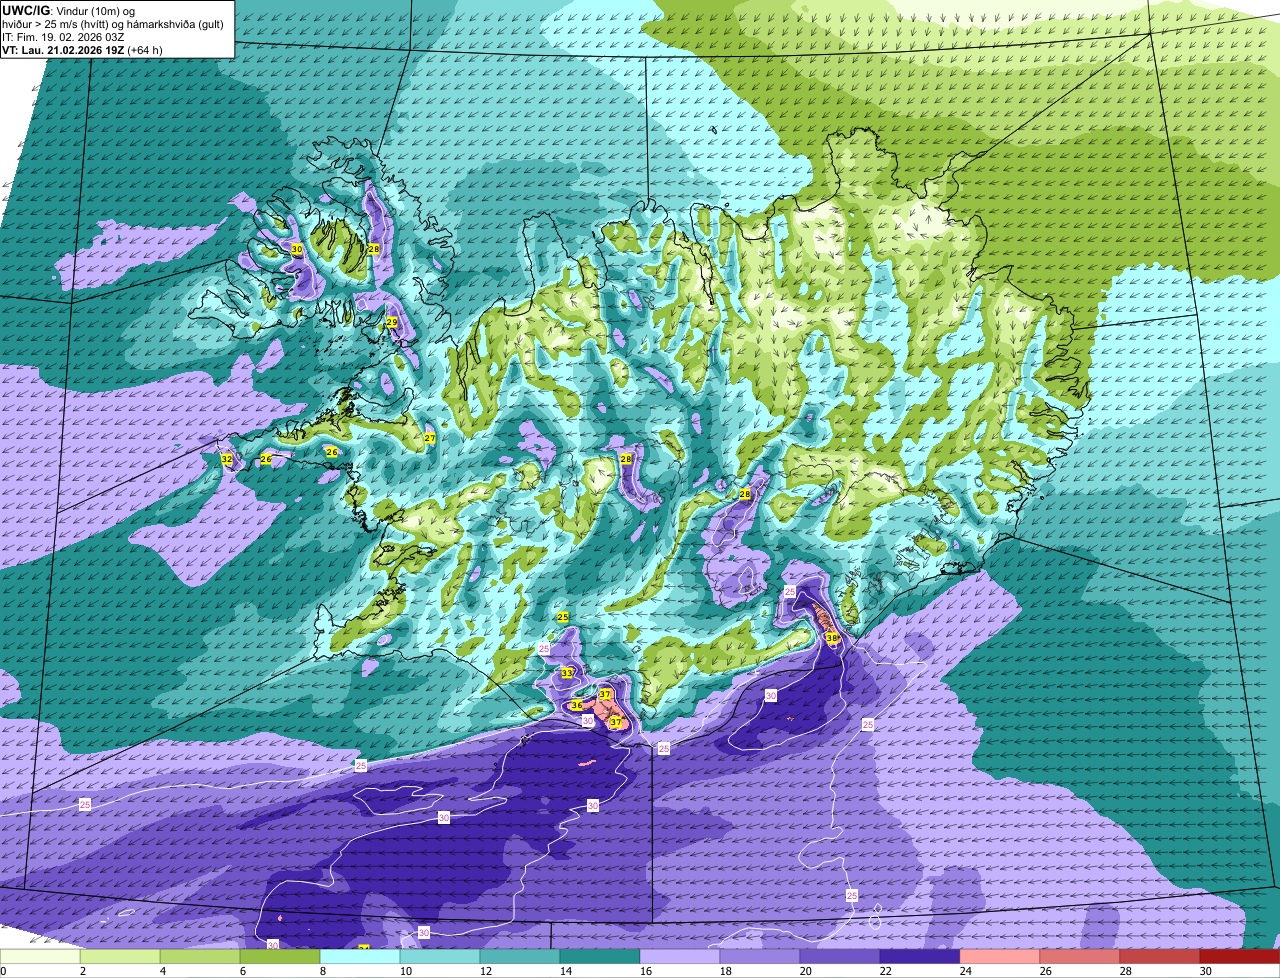Screen dimensions: 1280x978
Task: Click the yellow gust label 32
Action: (x=227, y=459)
